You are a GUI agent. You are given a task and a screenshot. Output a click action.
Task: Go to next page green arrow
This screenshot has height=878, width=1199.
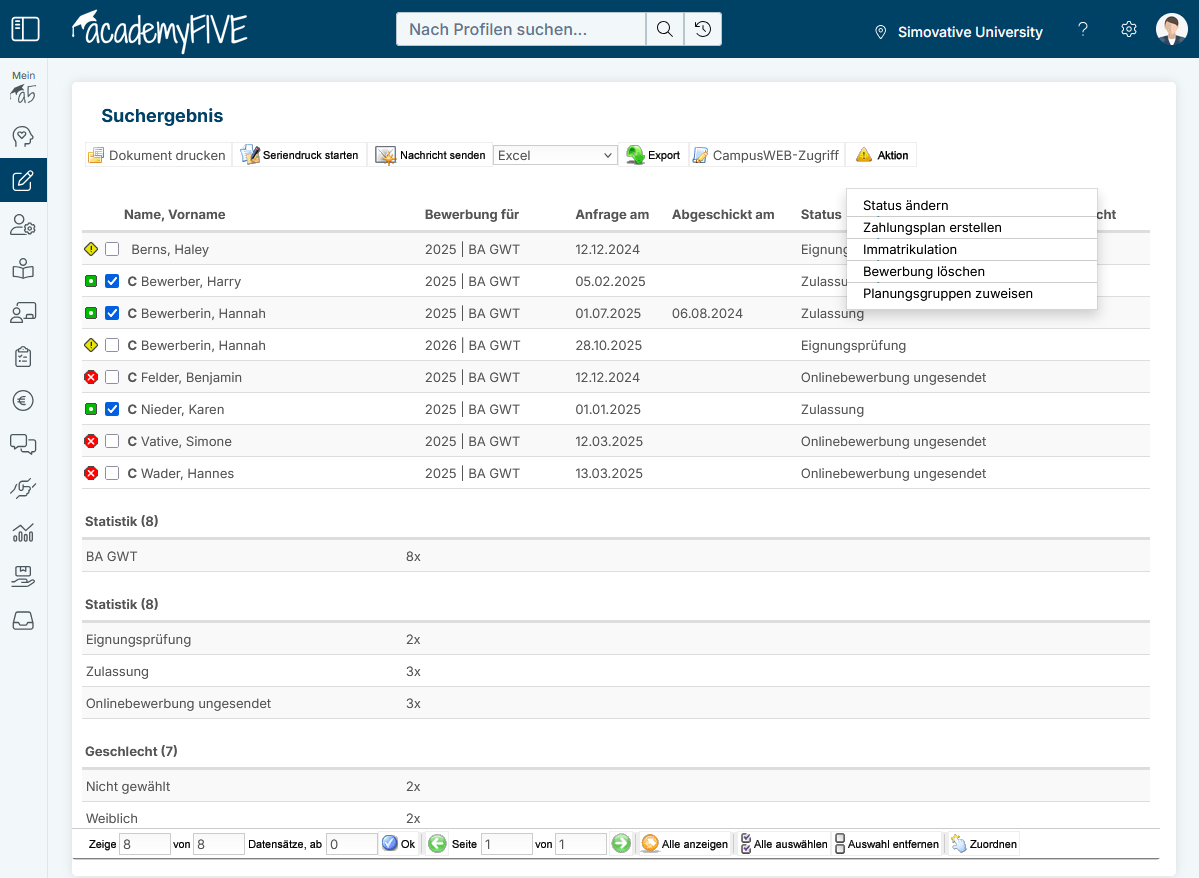click(x=621, y=844)
